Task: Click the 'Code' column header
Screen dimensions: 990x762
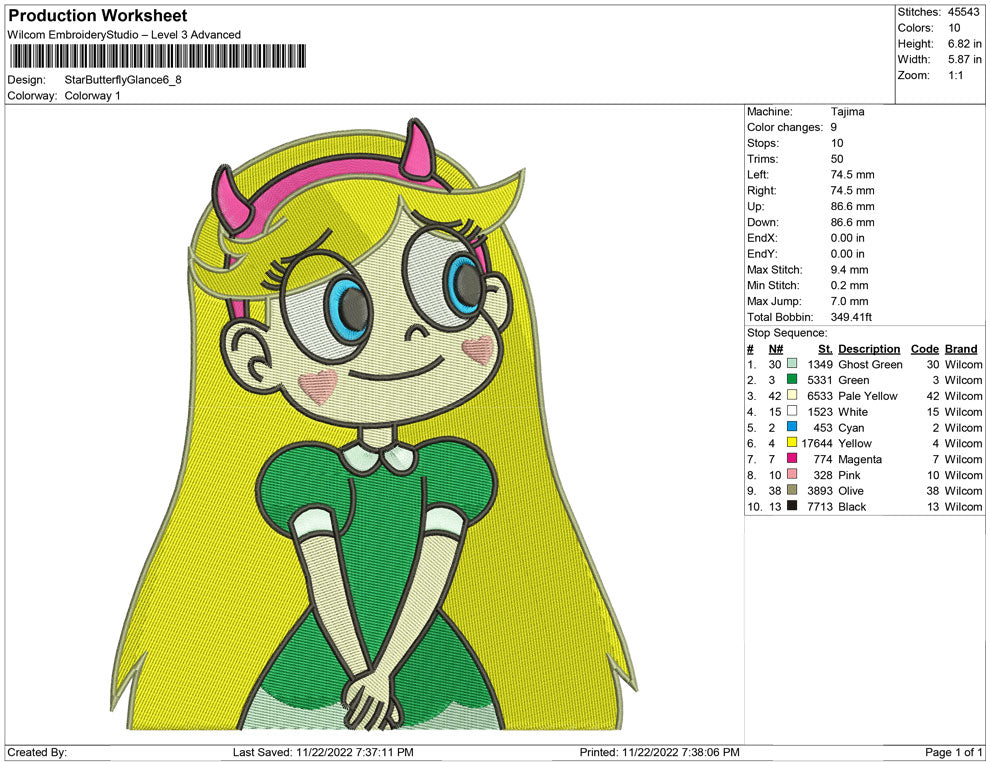Action: click(x=925, y=349)
